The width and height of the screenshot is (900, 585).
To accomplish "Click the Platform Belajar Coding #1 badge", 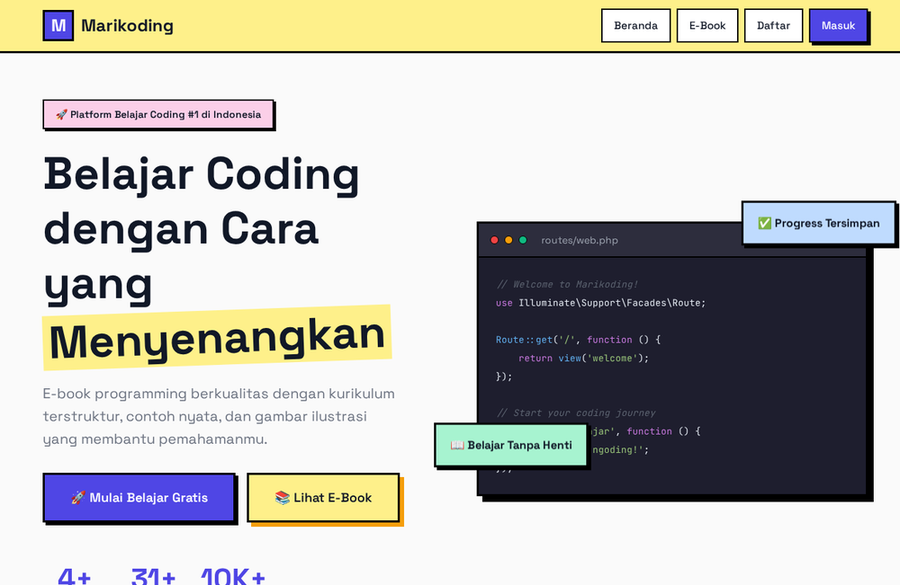I will tap(158, 114).
